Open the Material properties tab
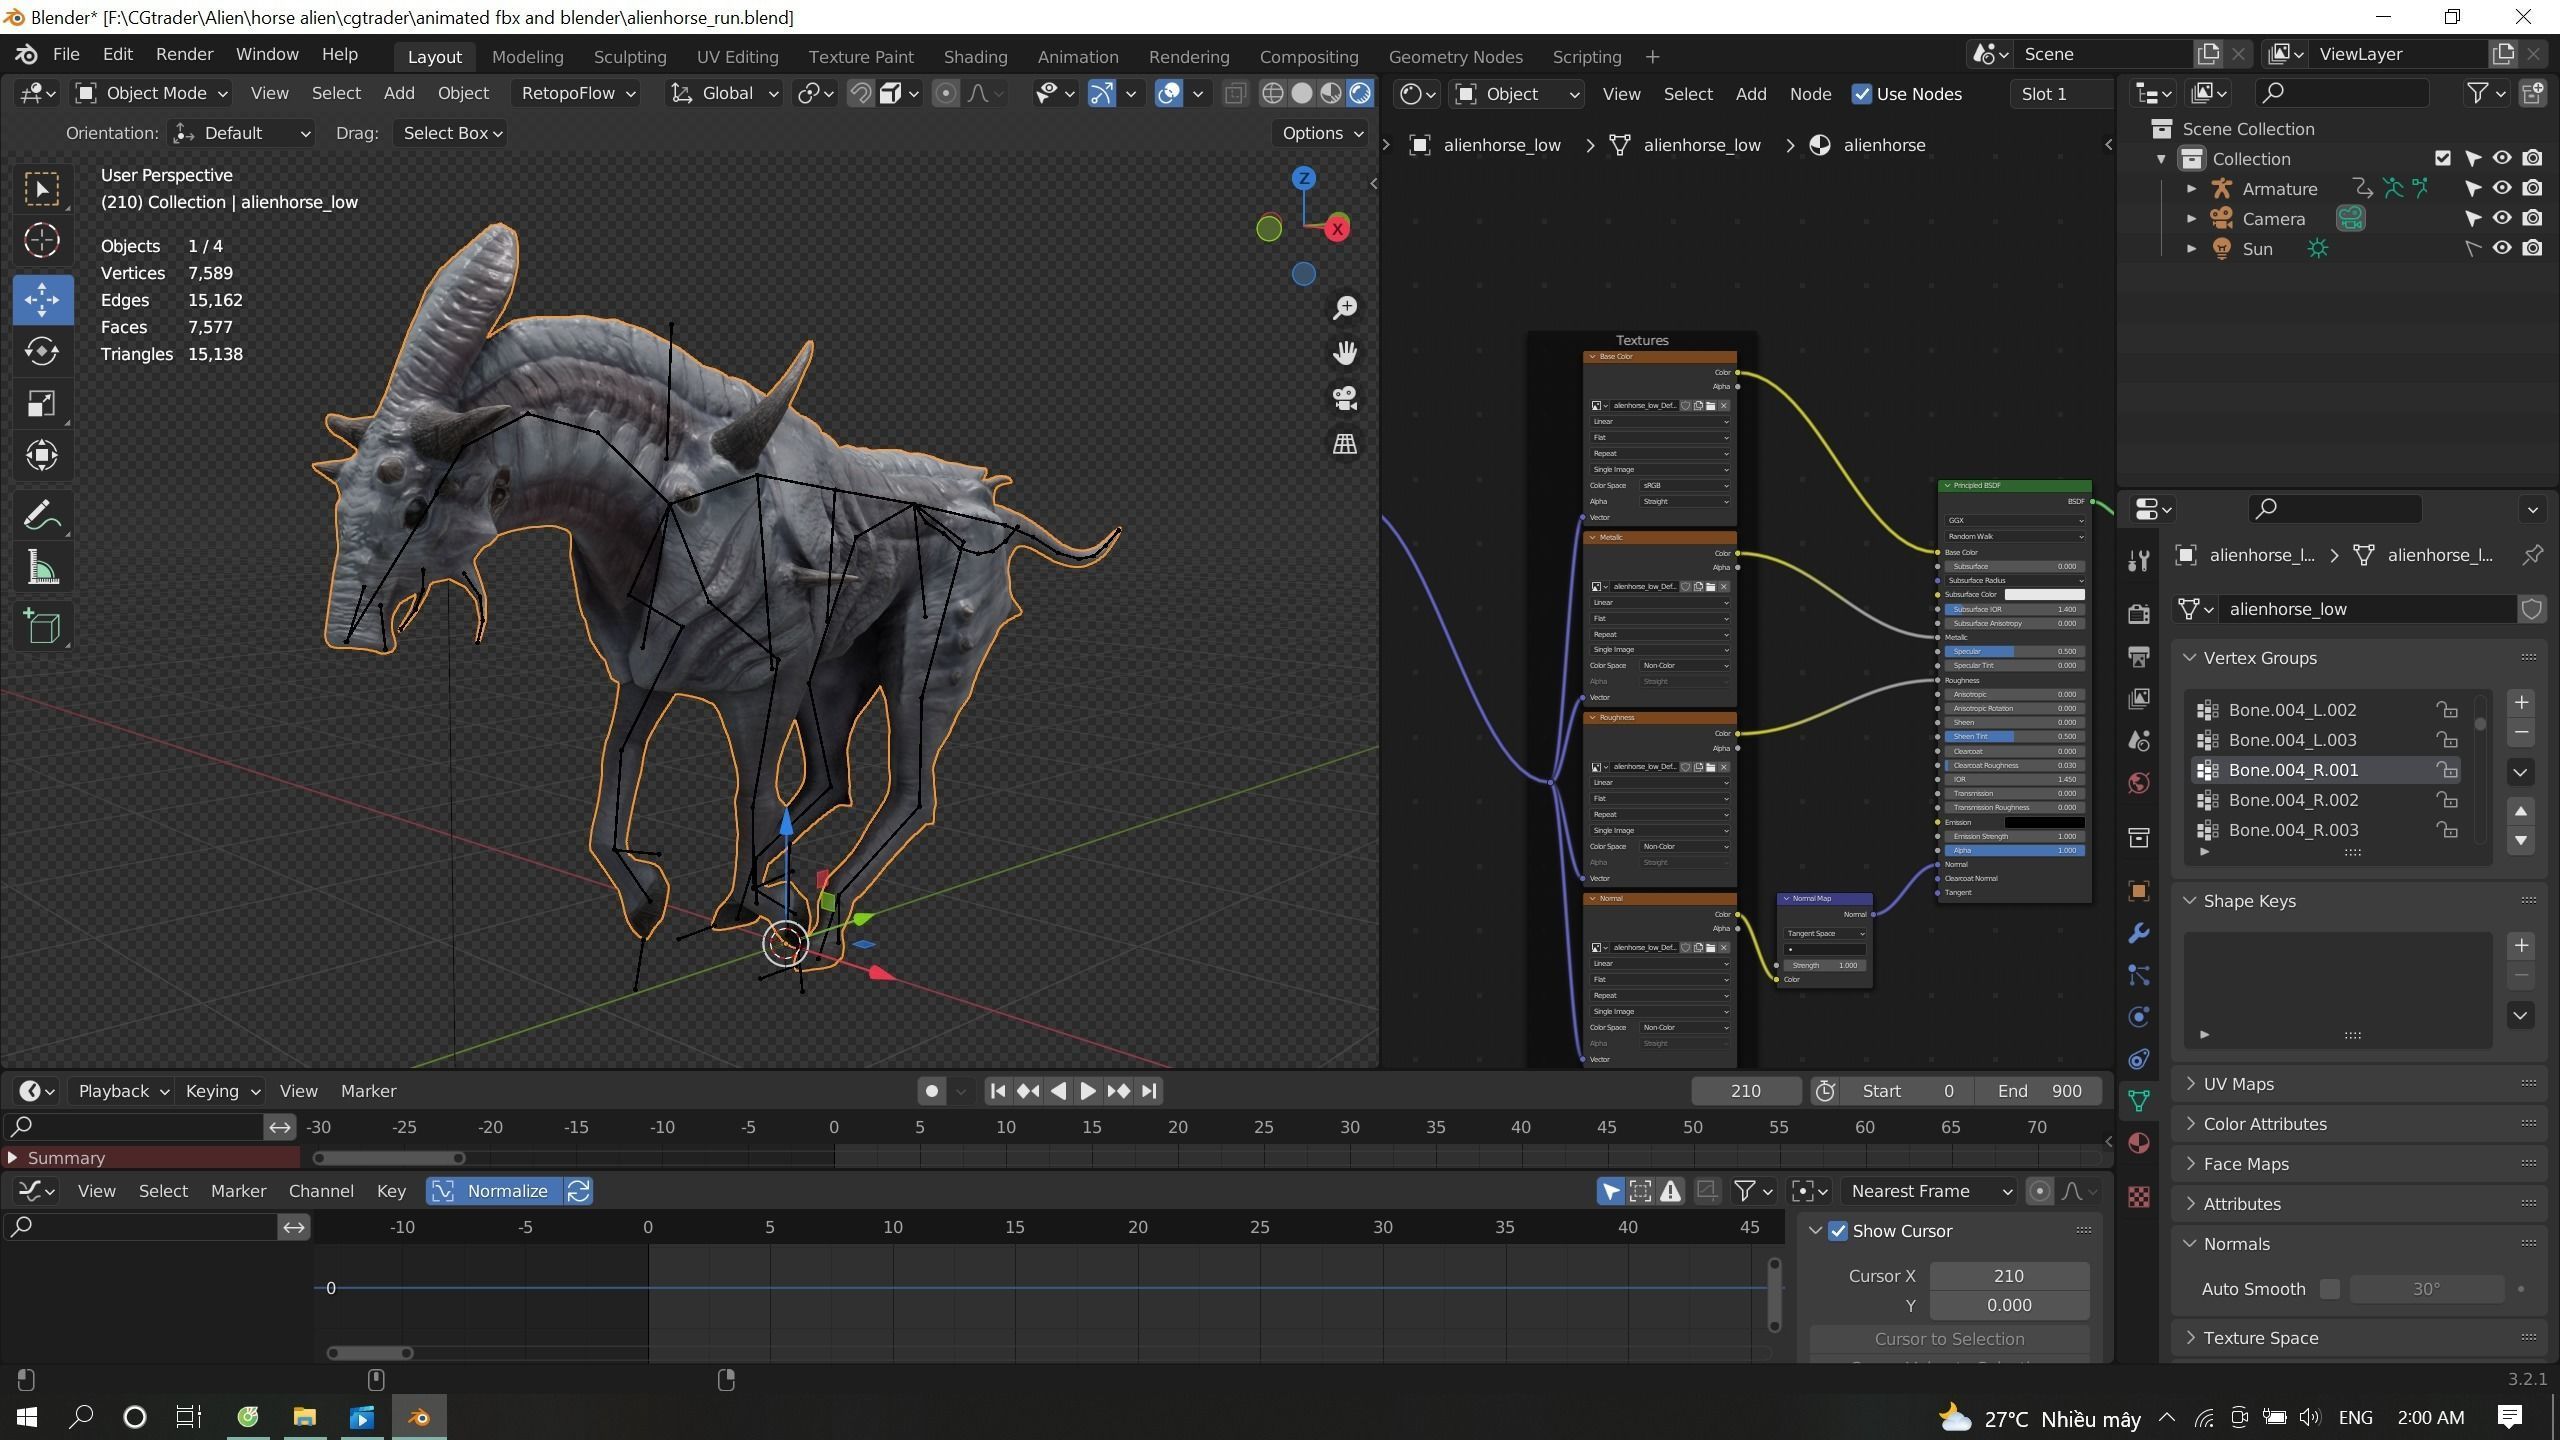This screenshot has width=2560, height=1440. pos(2139,1143)
